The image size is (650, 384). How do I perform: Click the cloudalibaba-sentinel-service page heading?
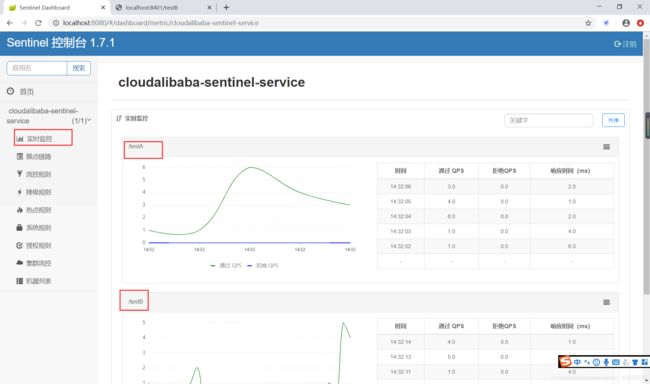point(211,82)
